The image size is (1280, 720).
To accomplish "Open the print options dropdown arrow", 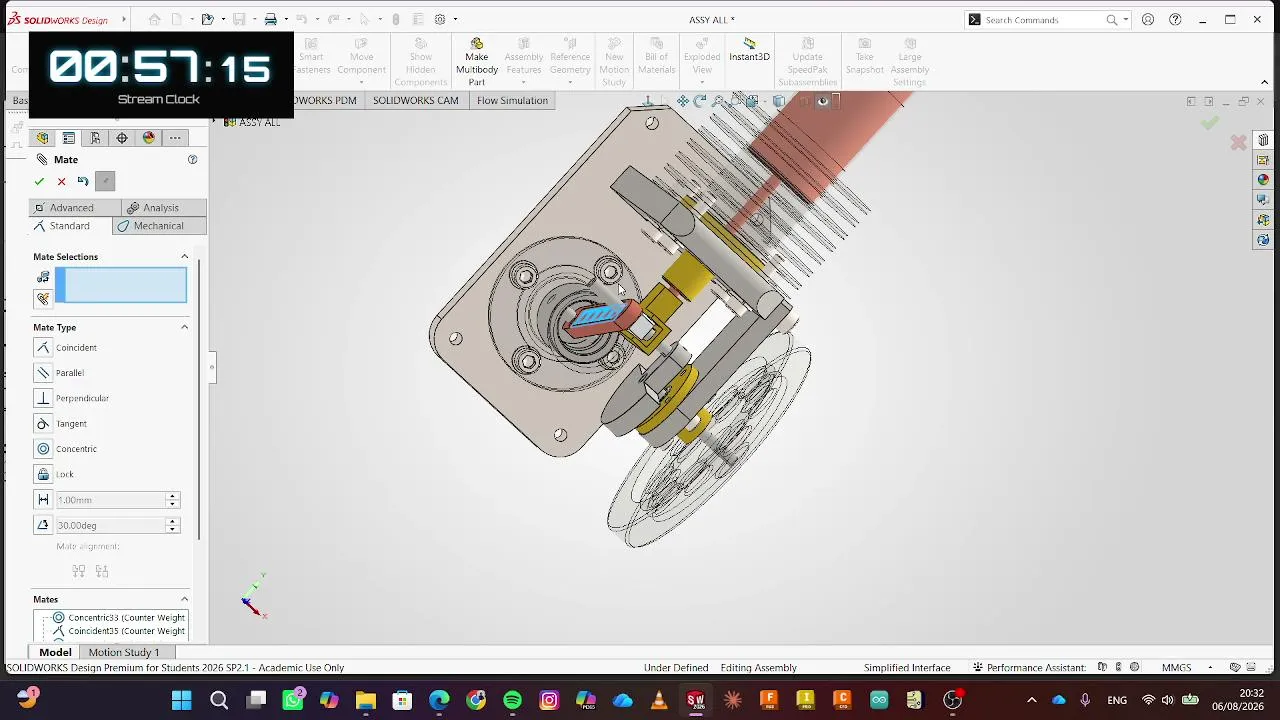I will coord(286,19).
